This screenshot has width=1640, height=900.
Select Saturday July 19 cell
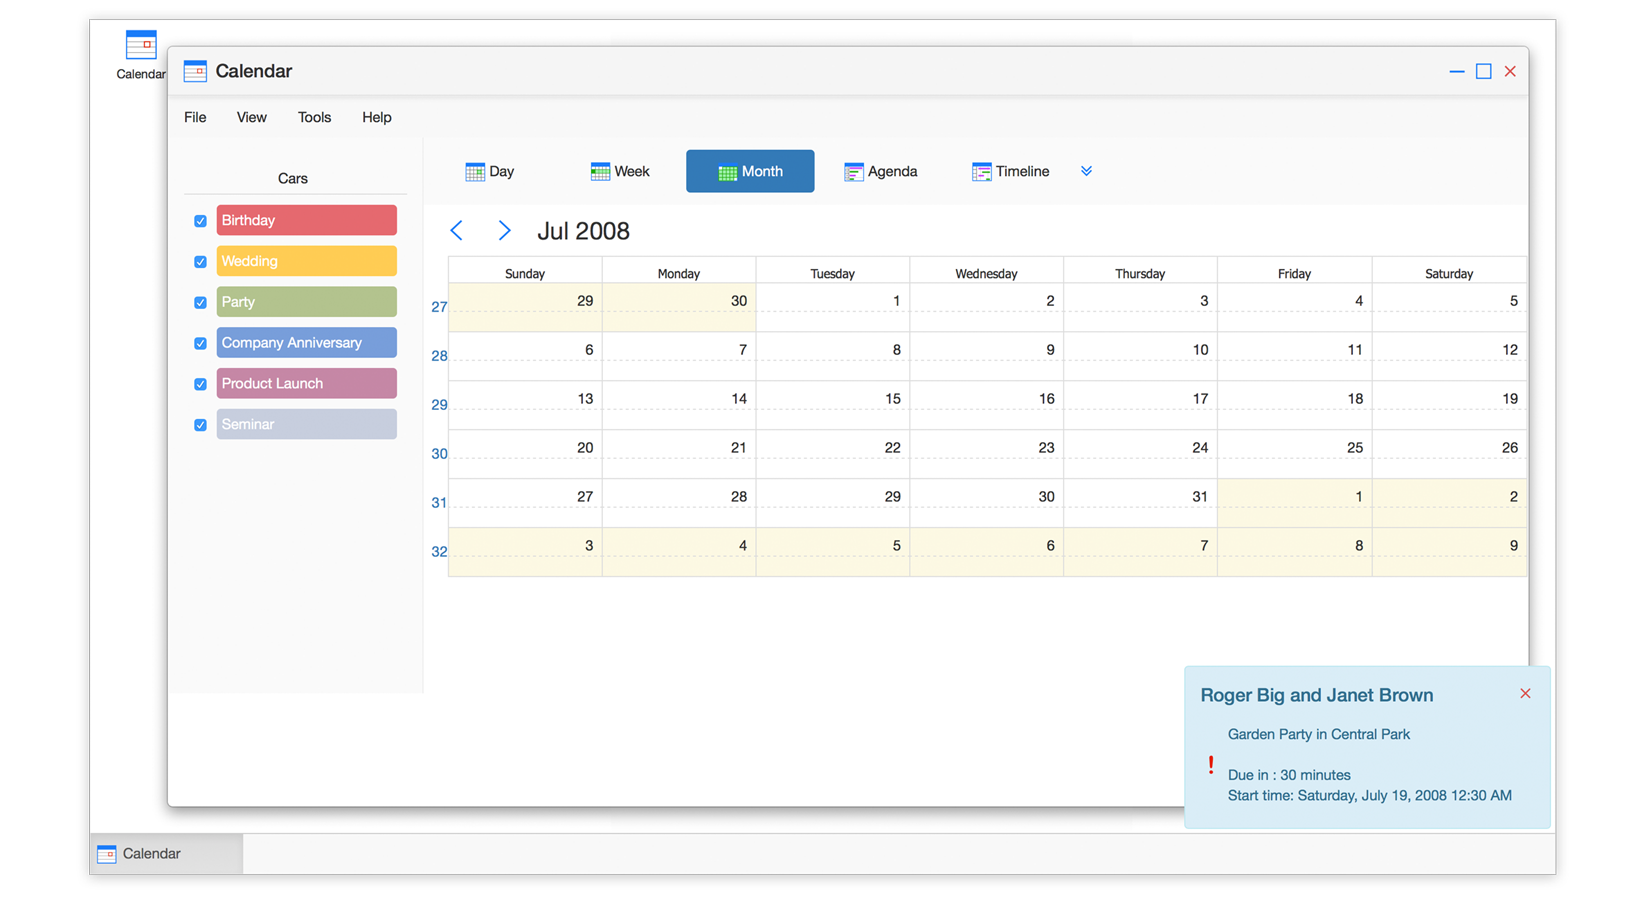[1449, 405]
